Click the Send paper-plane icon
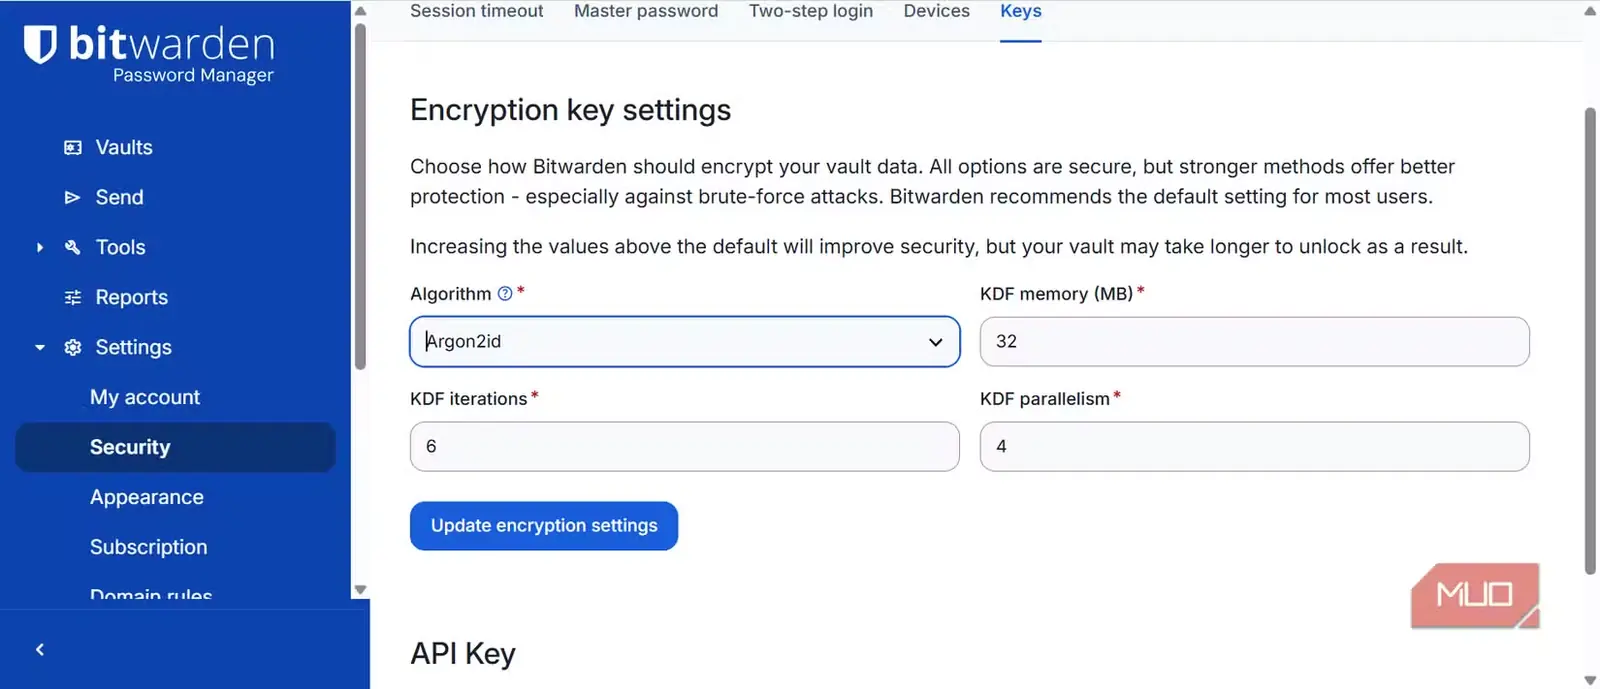This screenshot has width=1600, height=689. click(72, 197)
